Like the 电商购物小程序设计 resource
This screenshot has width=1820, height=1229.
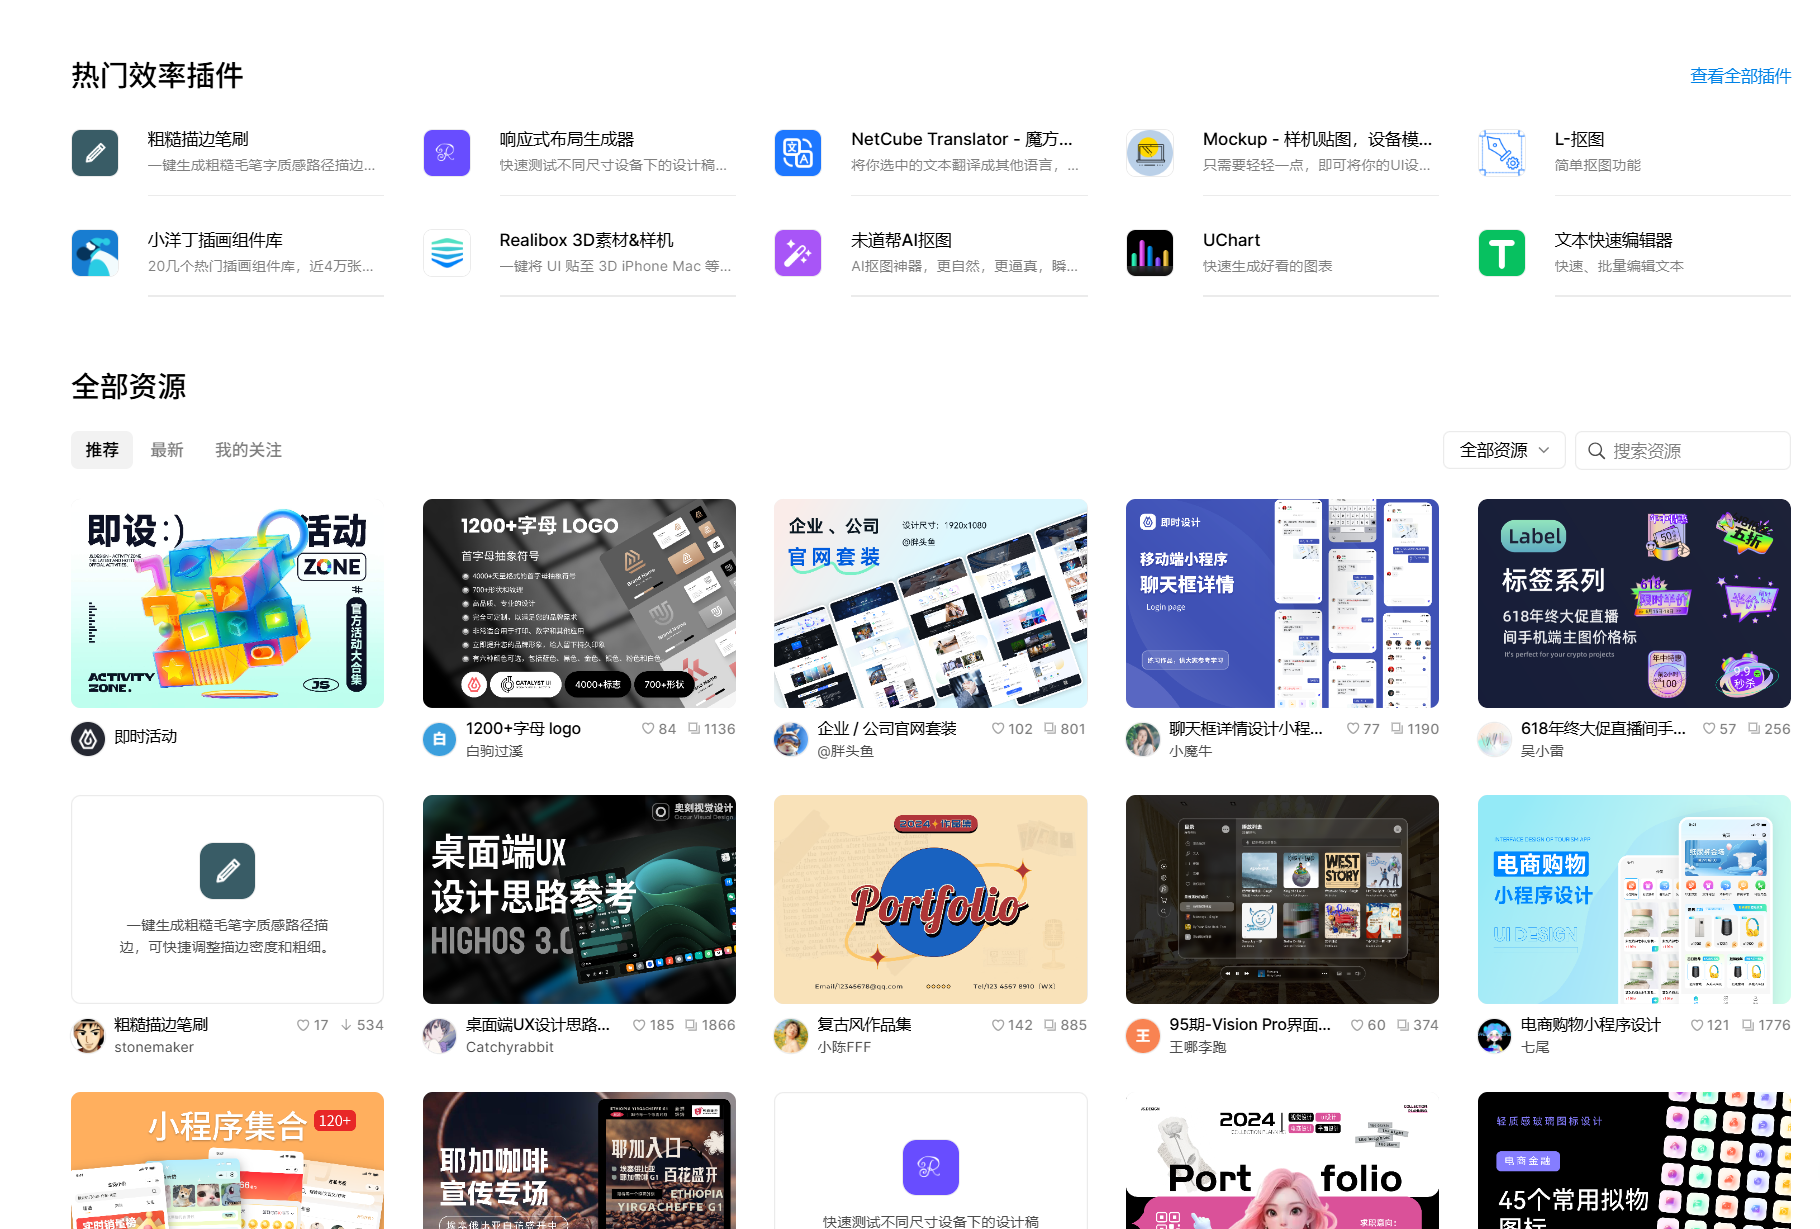1697,1025
